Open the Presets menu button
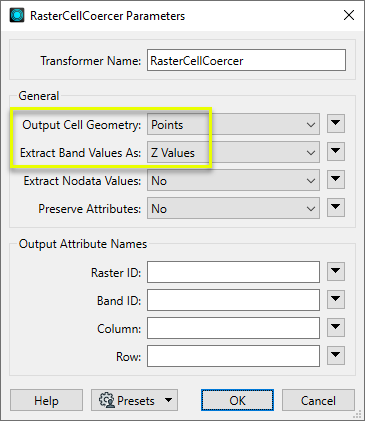This screenshot has height=421, width=365. coord(134,400)
